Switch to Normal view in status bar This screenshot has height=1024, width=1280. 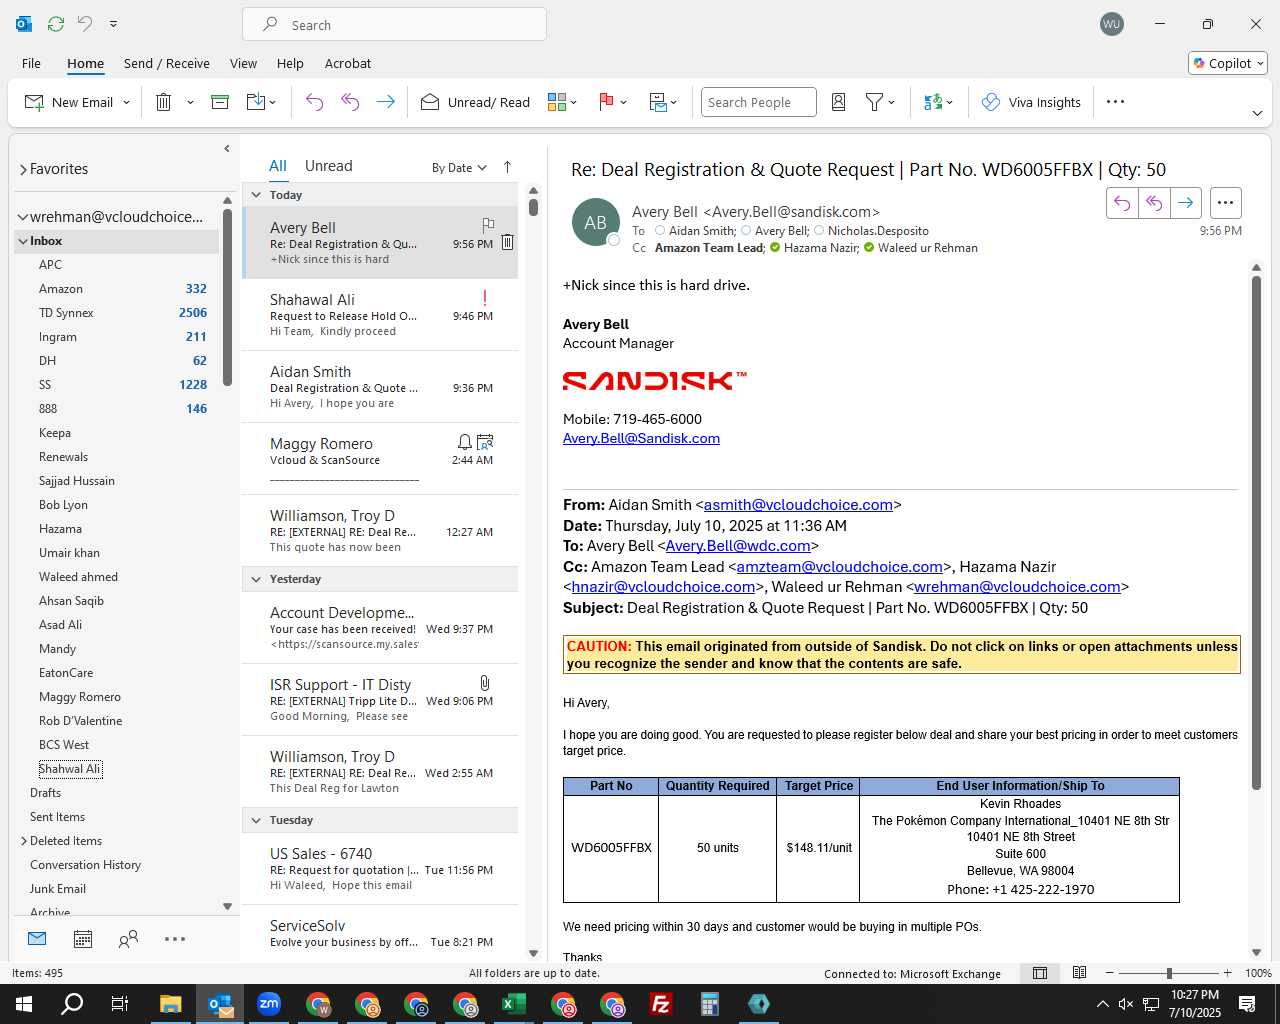[x=1040, y=973]
